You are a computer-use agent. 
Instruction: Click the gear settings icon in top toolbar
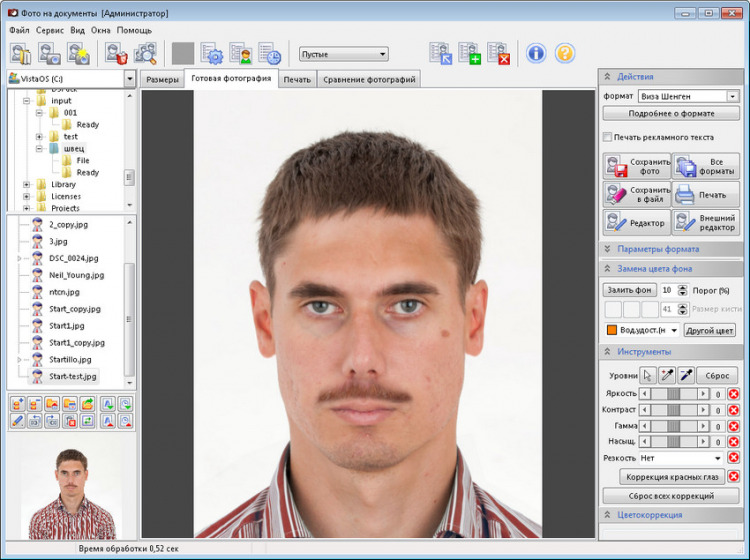tap(211, 53)
